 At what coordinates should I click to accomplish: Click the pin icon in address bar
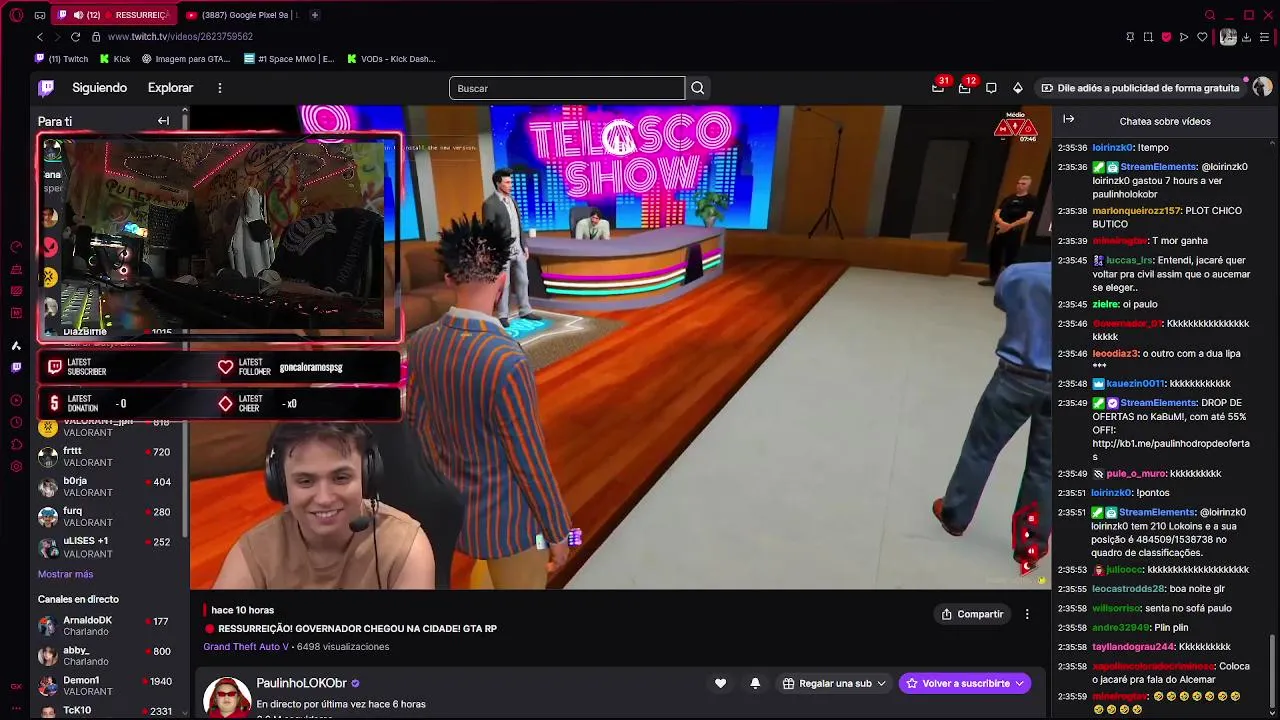[x=1130, y=37]
